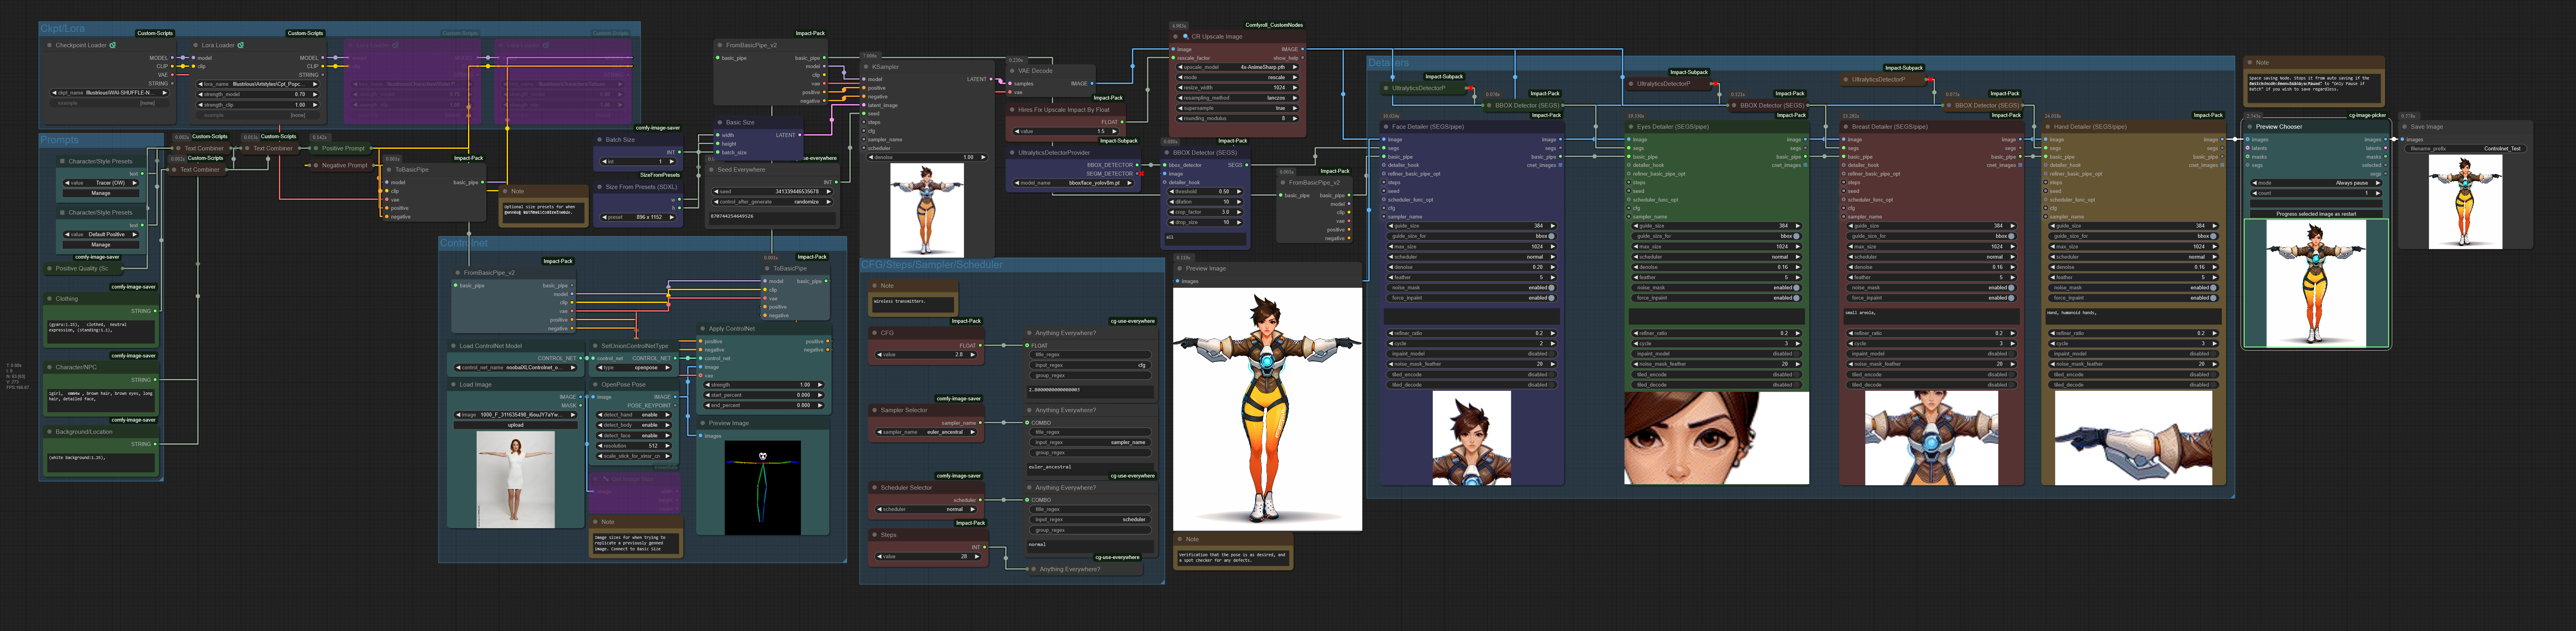Viewport: 2576px width, 631px height.
Task: Open upscale_model dropdown showing 4x-AnimeSharp.pth
Action: coord(1240,67)
